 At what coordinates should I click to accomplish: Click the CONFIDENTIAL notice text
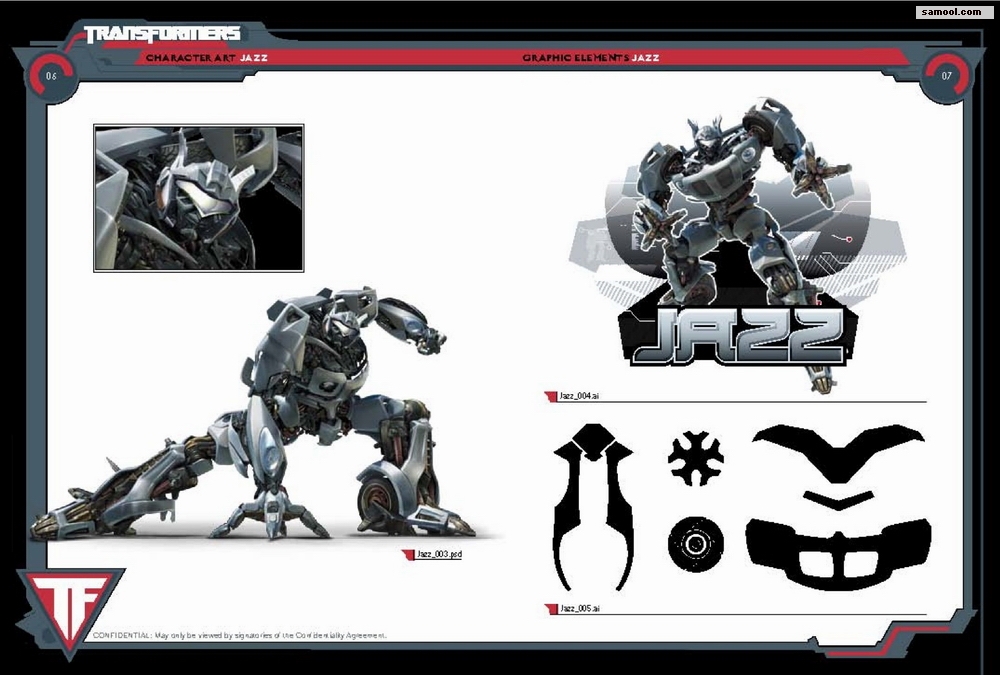240,635
